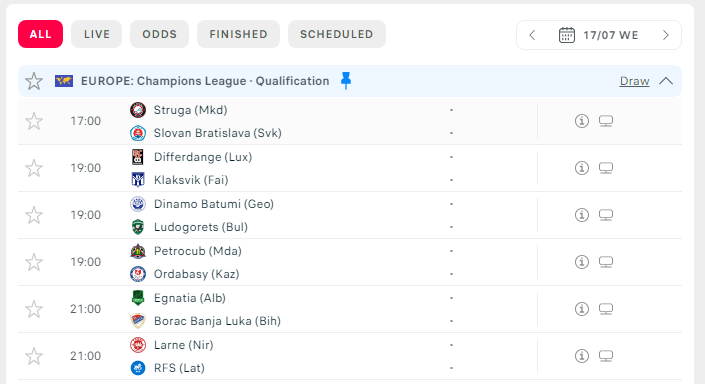
Task: Click TV broadcast icon for Petrocub match
Action: click(606, 262)
